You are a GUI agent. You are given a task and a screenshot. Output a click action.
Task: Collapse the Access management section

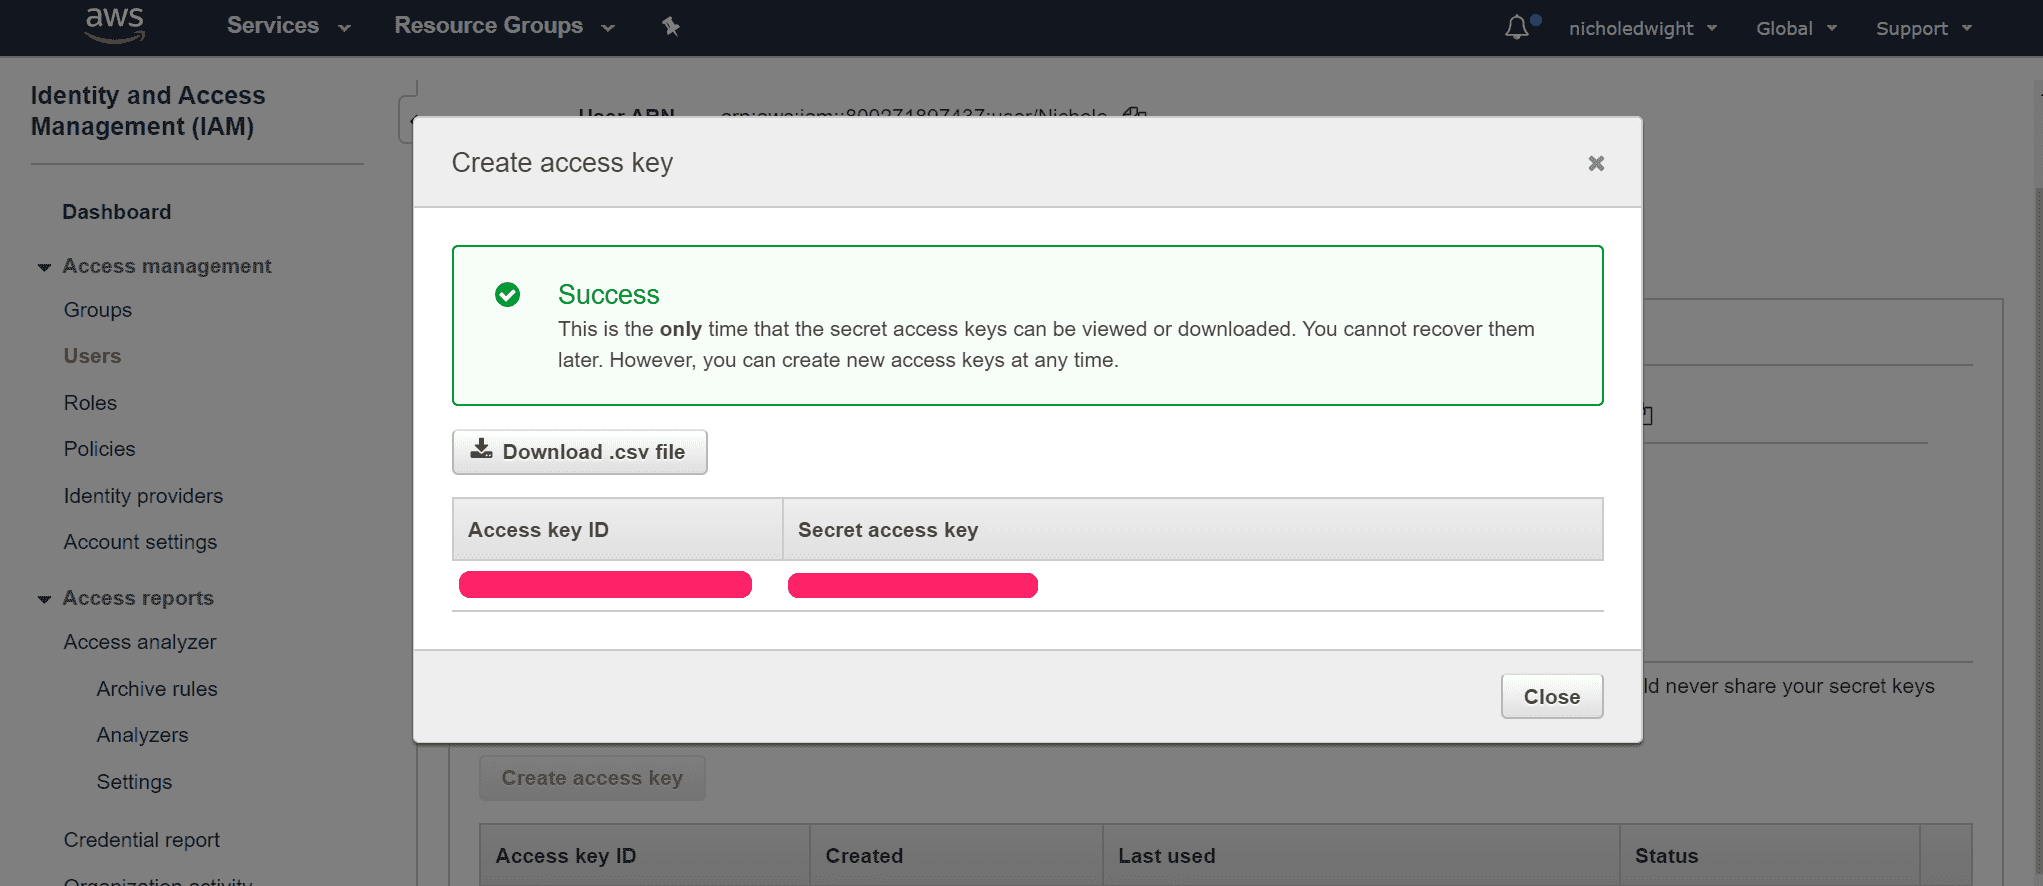tap(45, 267)
